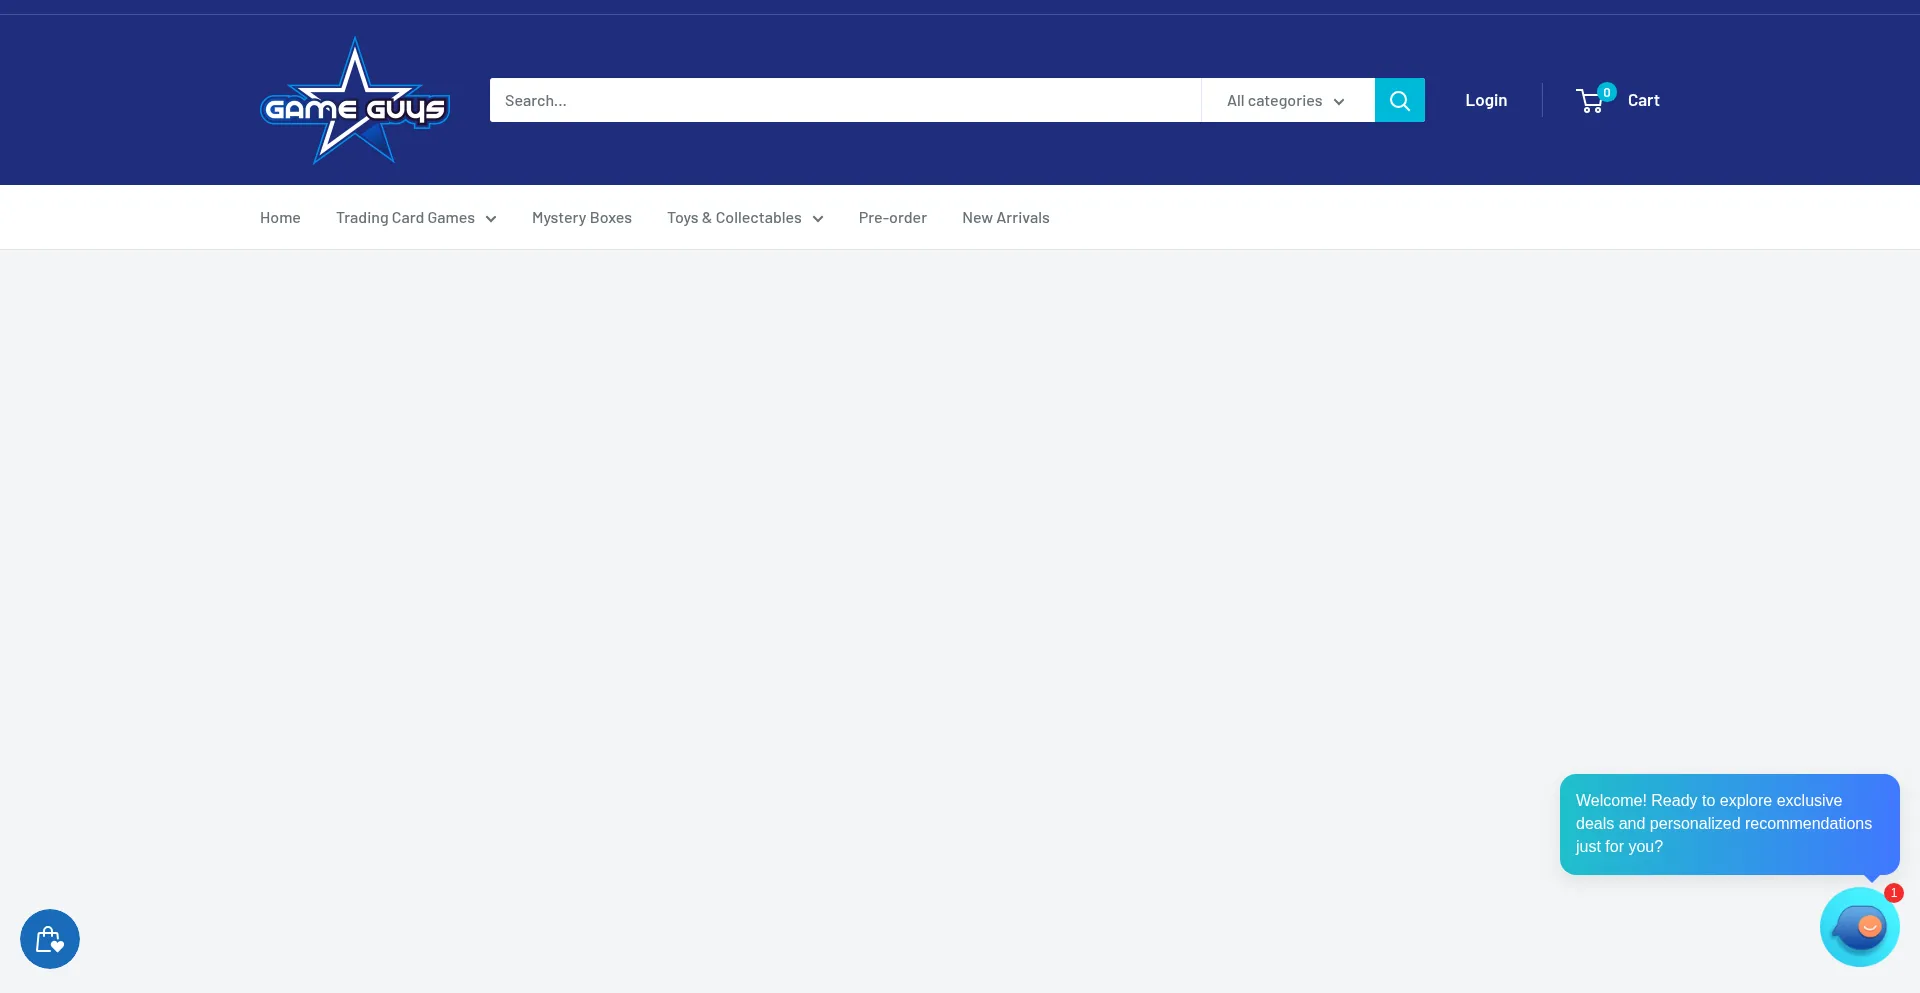Click the Welcome chat message bubble
Image resolution: width=1920 pixels, height=993 pixels.
(x=1728, y=824)
